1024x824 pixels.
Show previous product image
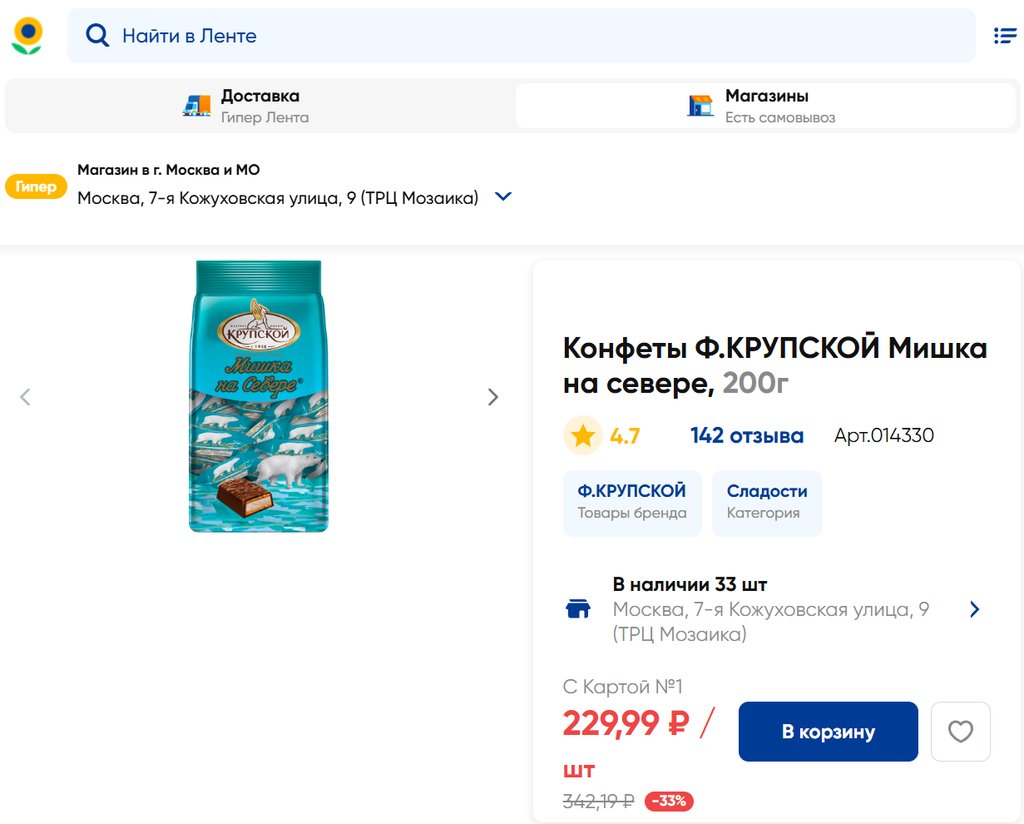26,397
